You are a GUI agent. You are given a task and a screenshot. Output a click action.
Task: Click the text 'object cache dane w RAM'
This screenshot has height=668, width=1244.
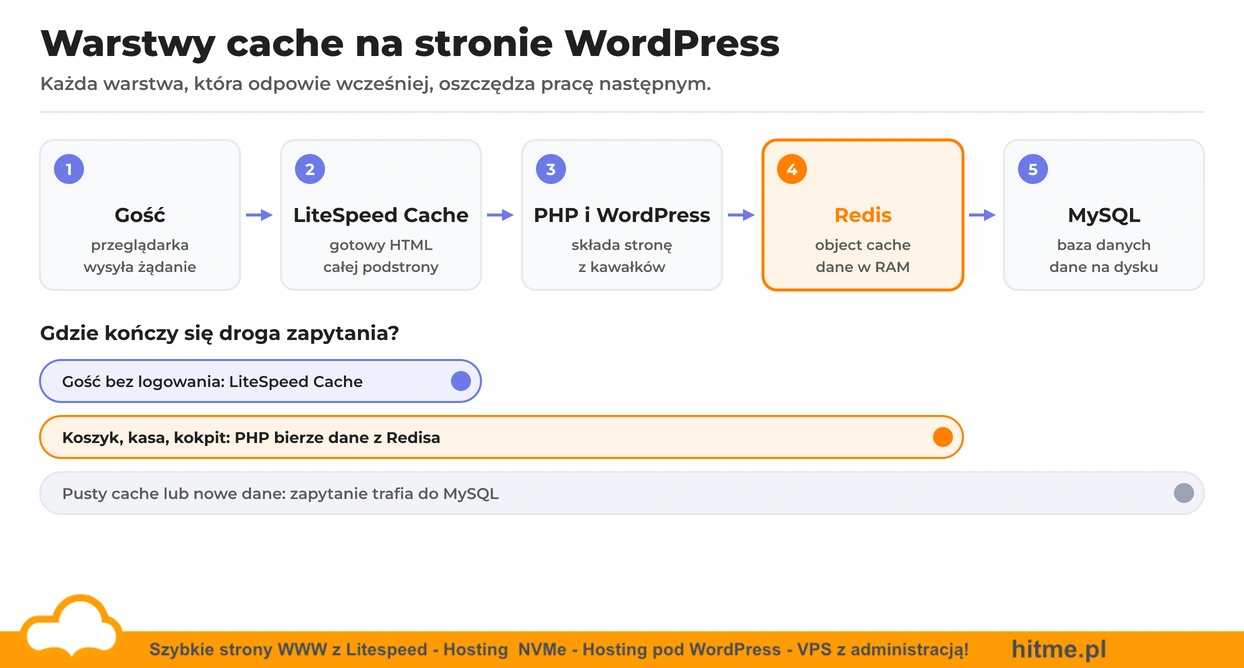pyautogui.click(x=863, y=256)
